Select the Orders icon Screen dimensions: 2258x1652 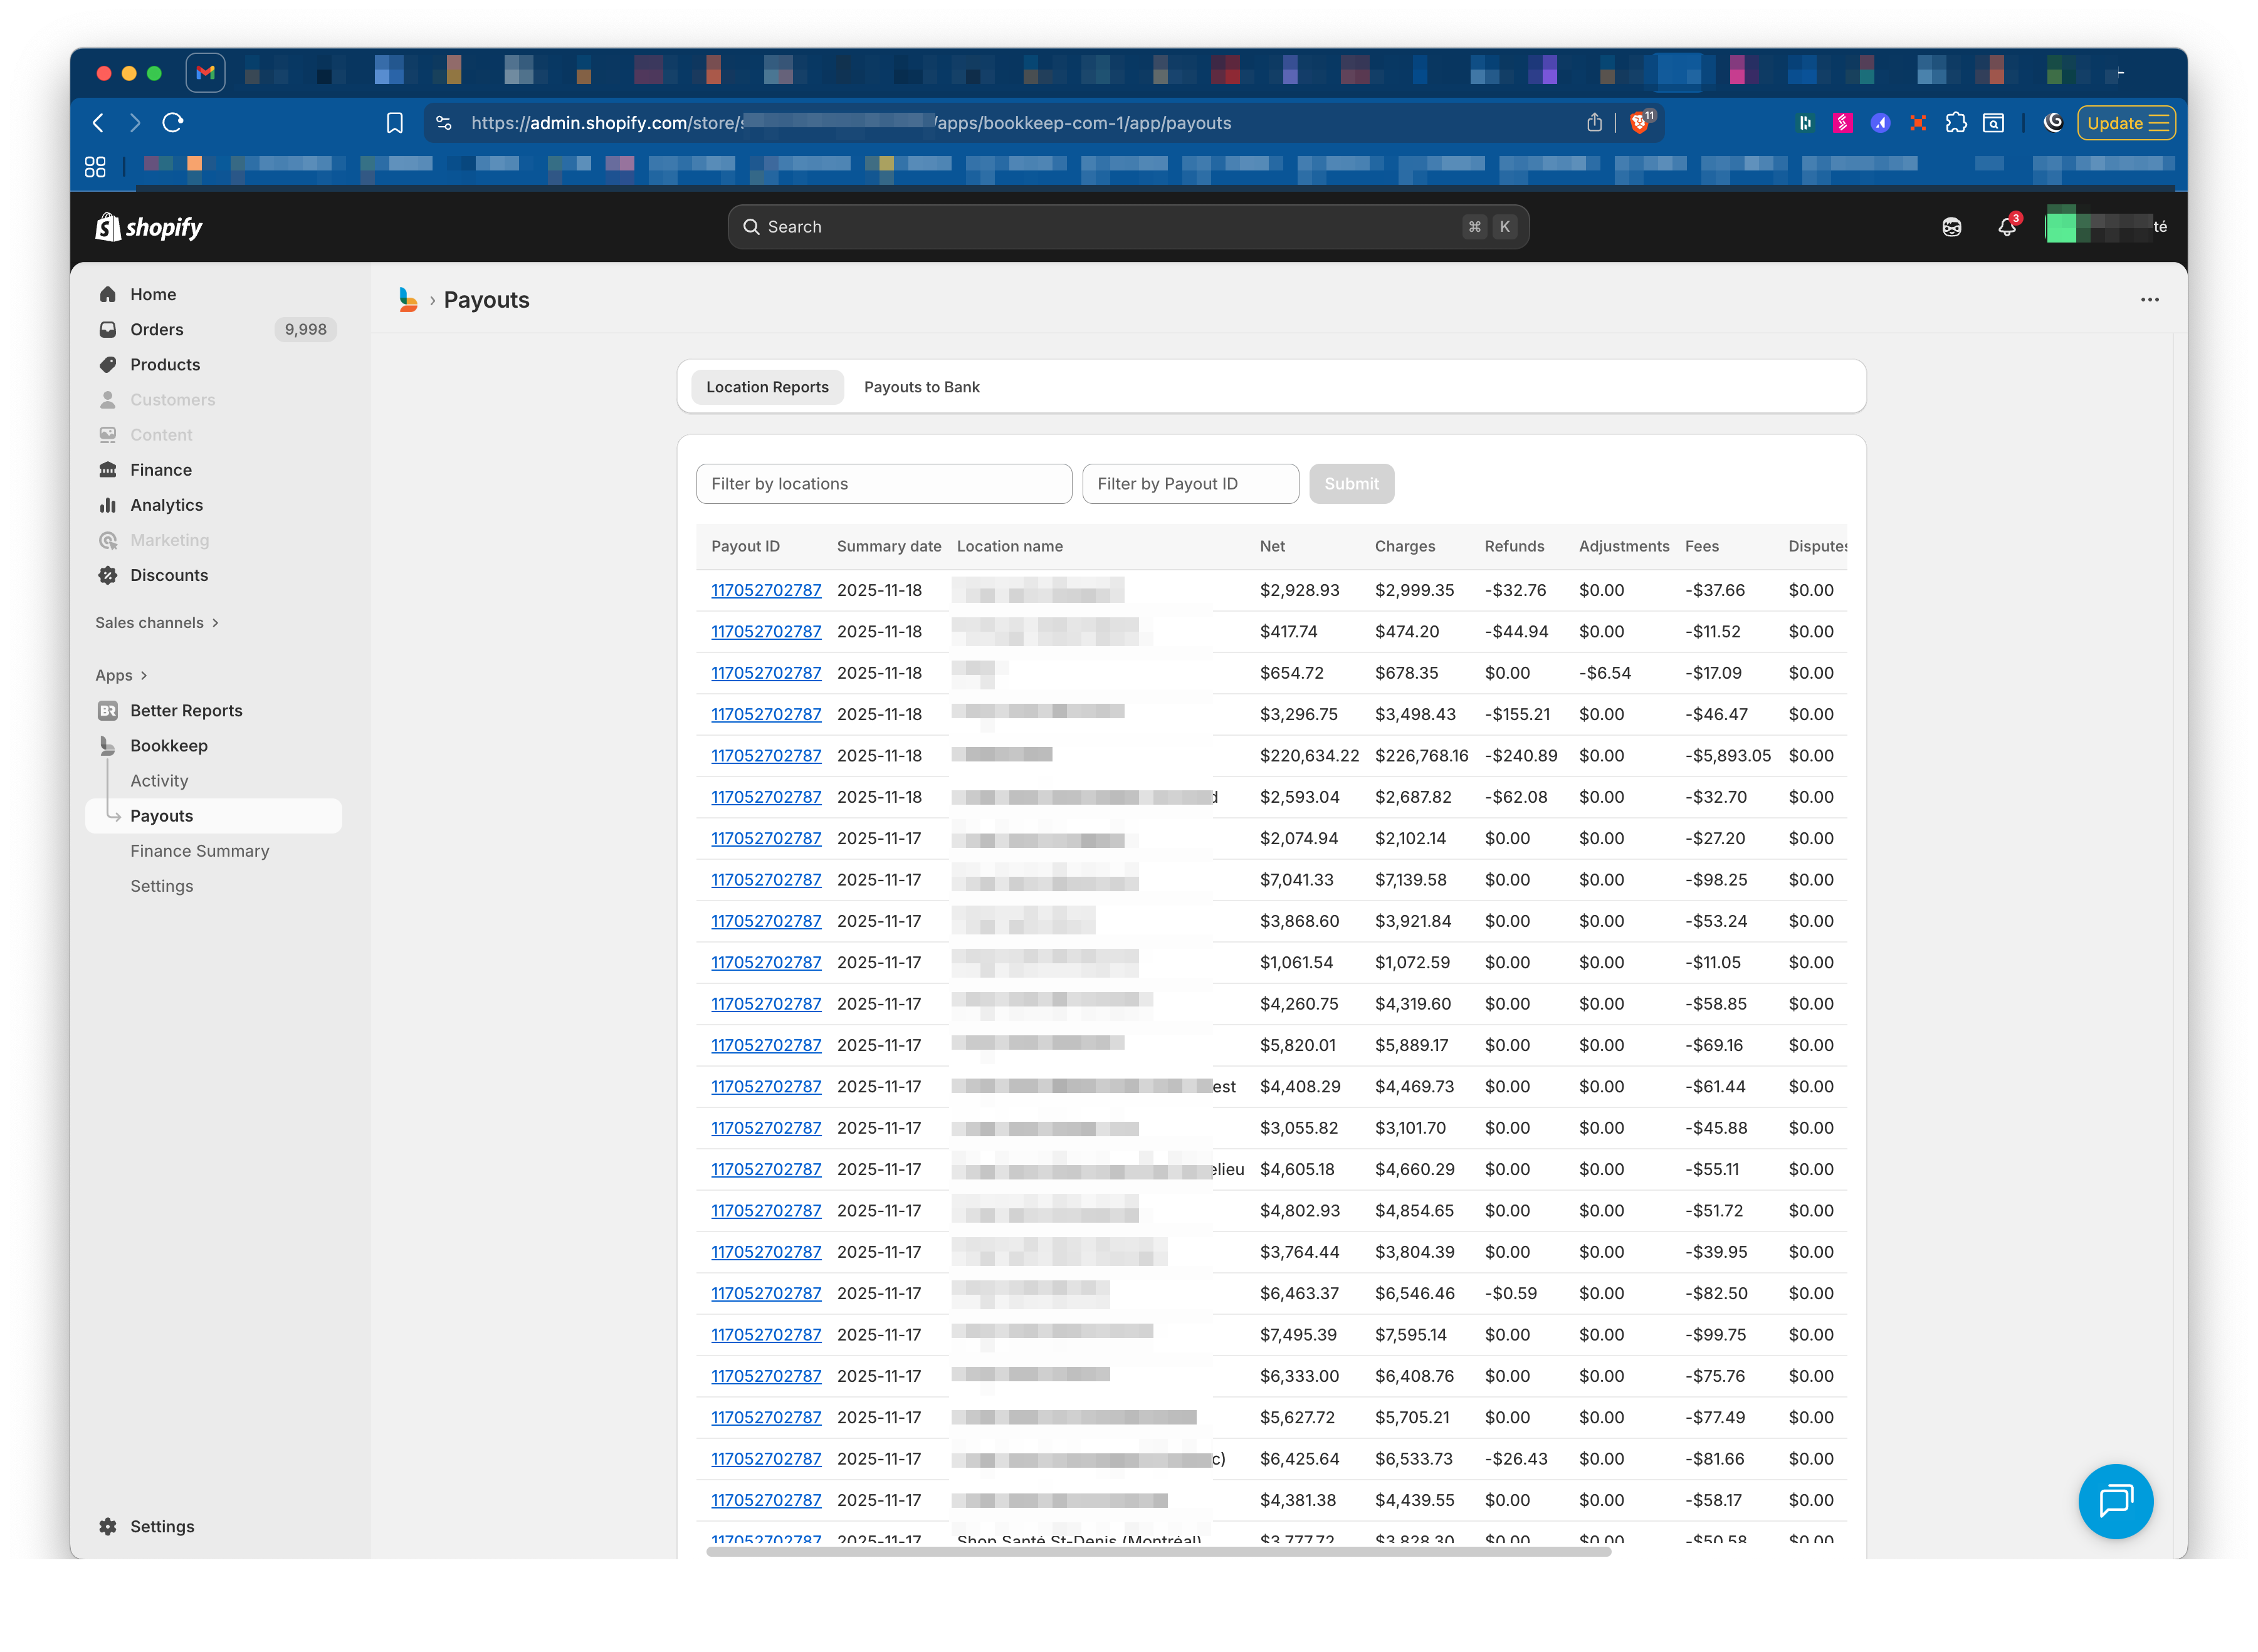coord(108,329)
